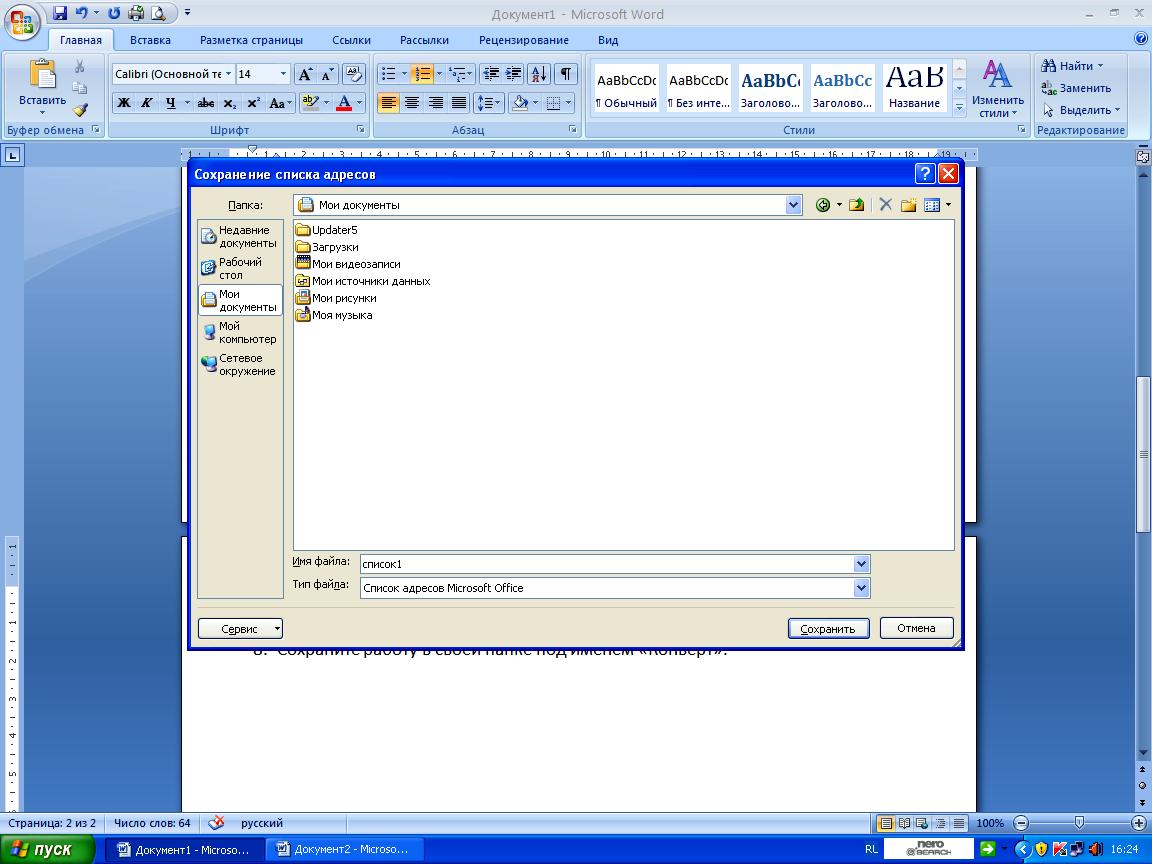Select the Название style thumbnail
The width and height of the screenshot is (1152, 864).
tap(914, 88)
